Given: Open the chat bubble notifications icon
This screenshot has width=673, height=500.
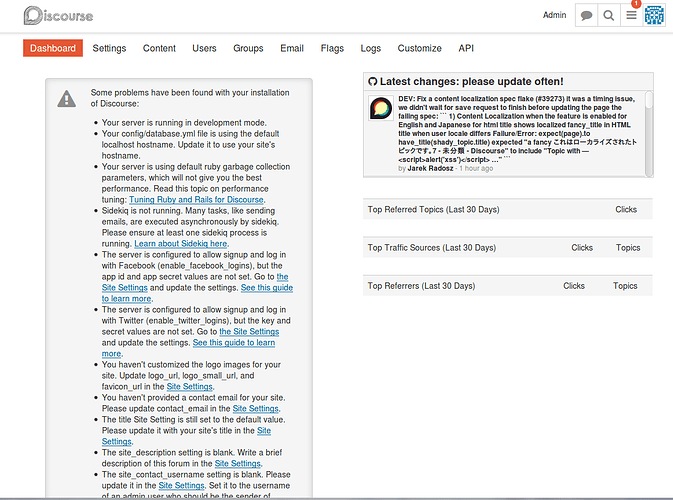Looking at the screenshot, I should pos(586,15).
